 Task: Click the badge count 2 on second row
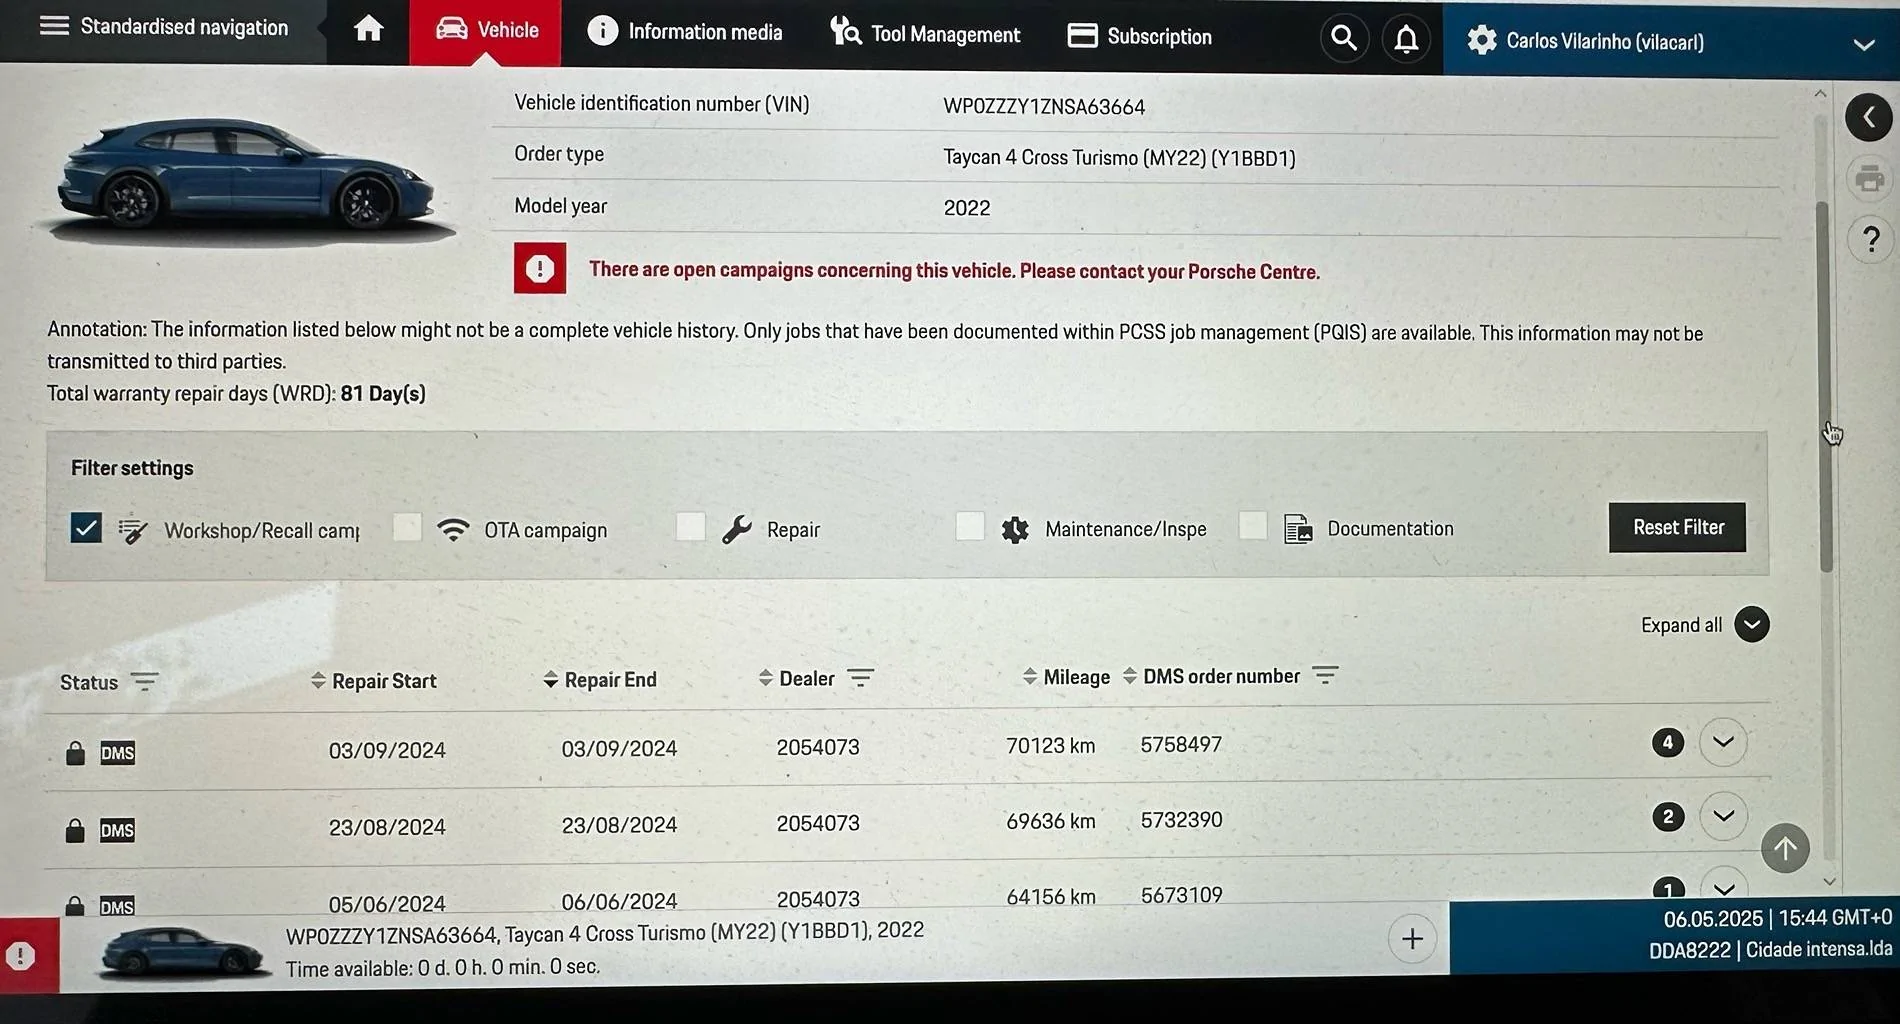(x=1667, y=817)
